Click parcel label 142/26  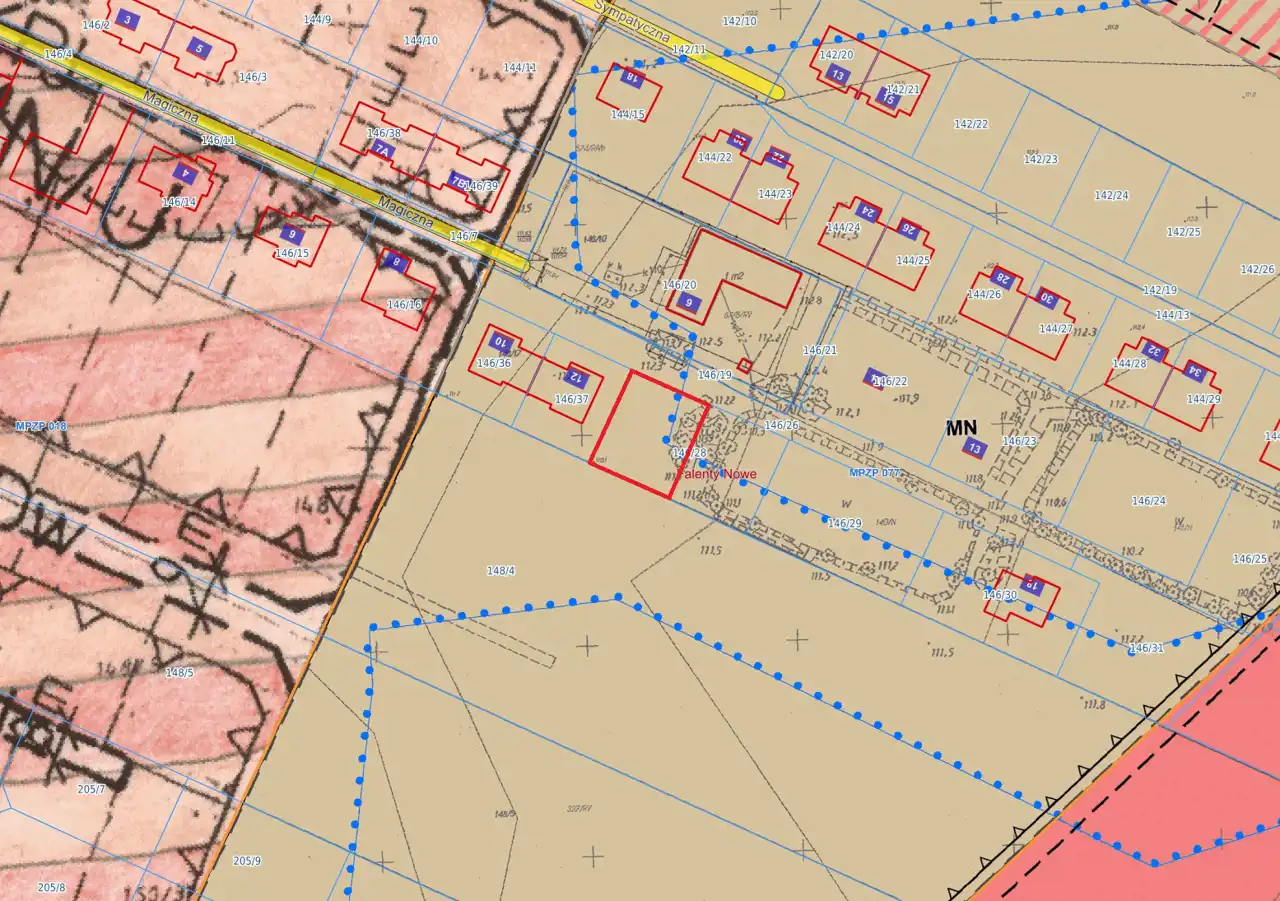tap(1258, 269)
